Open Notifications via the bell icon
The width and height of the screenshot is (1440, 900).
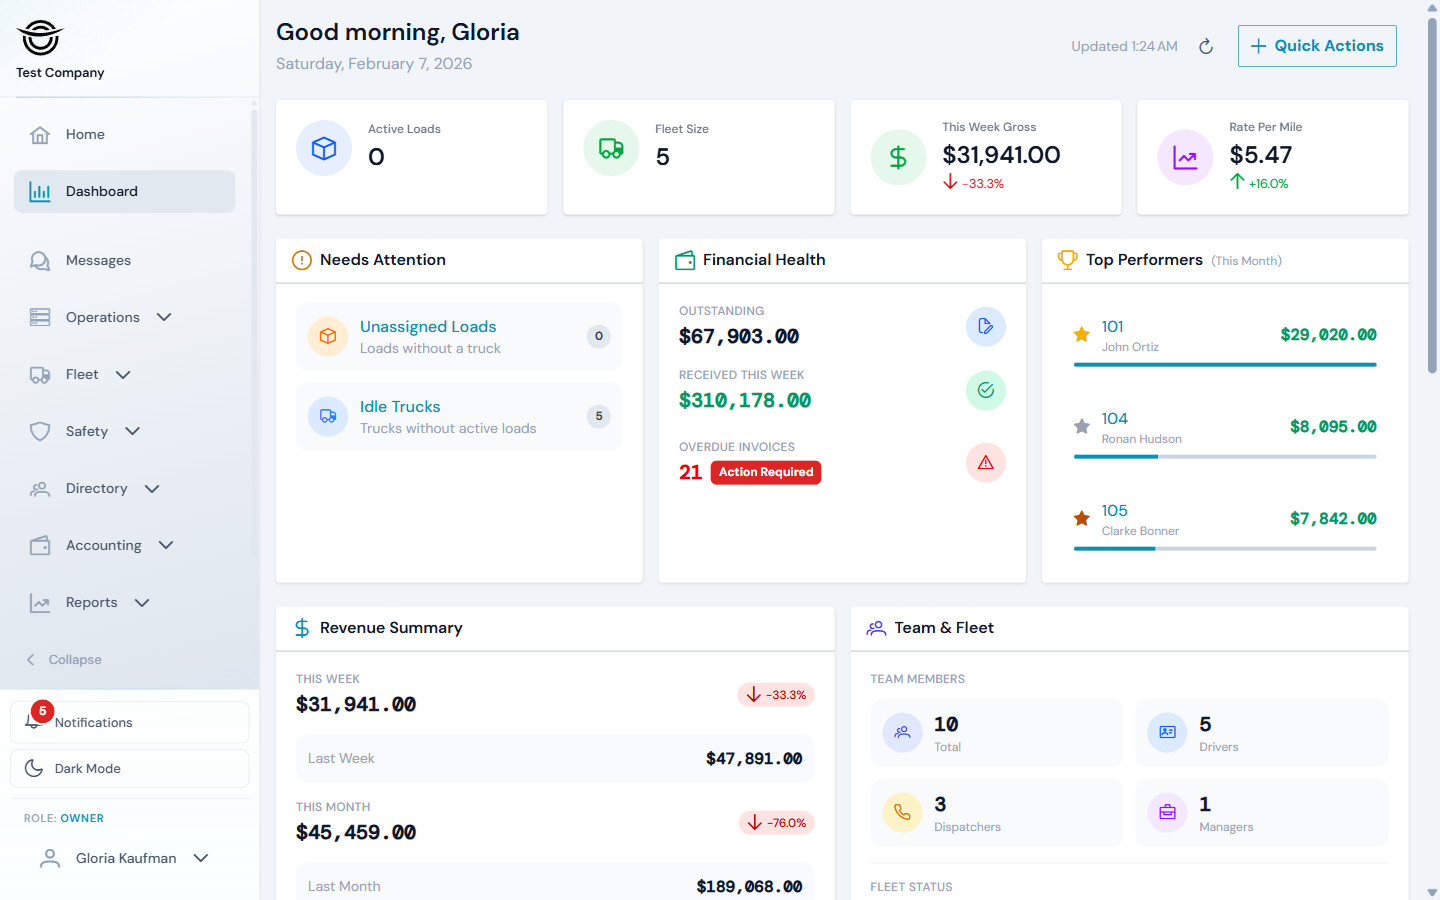(34, 722)
